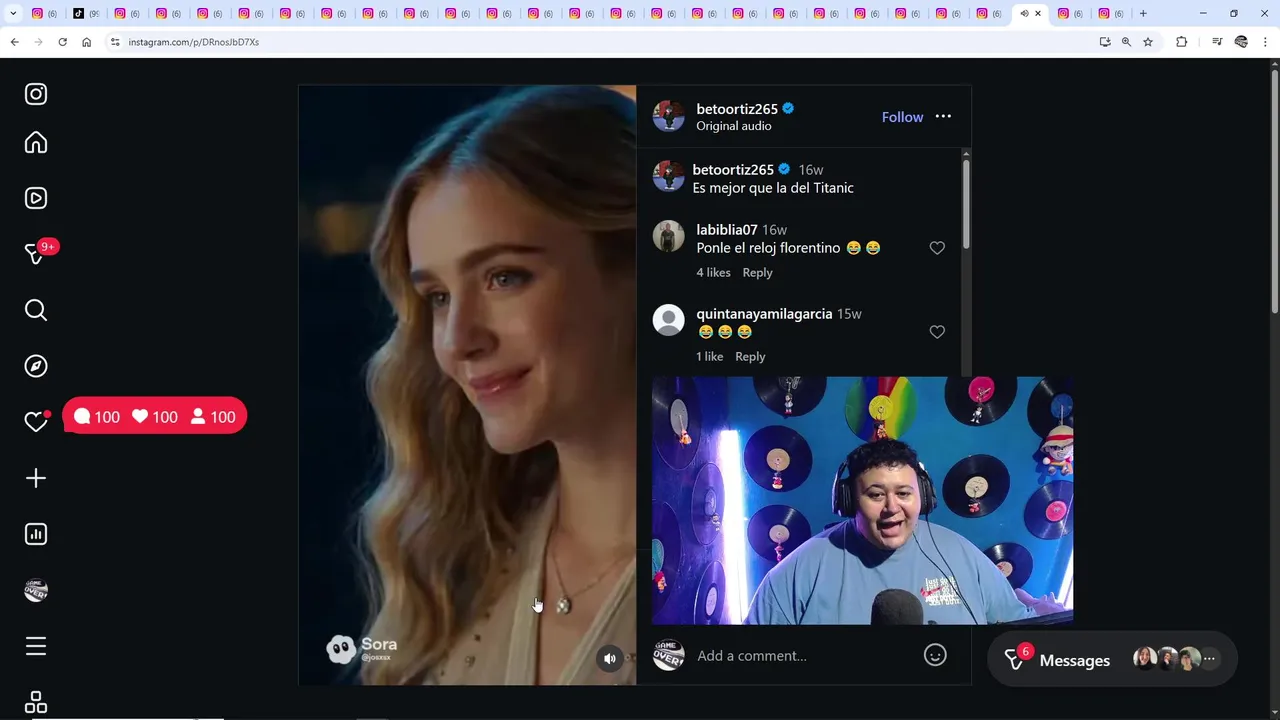Open profile avatar in sidebar

pos(36,590)
